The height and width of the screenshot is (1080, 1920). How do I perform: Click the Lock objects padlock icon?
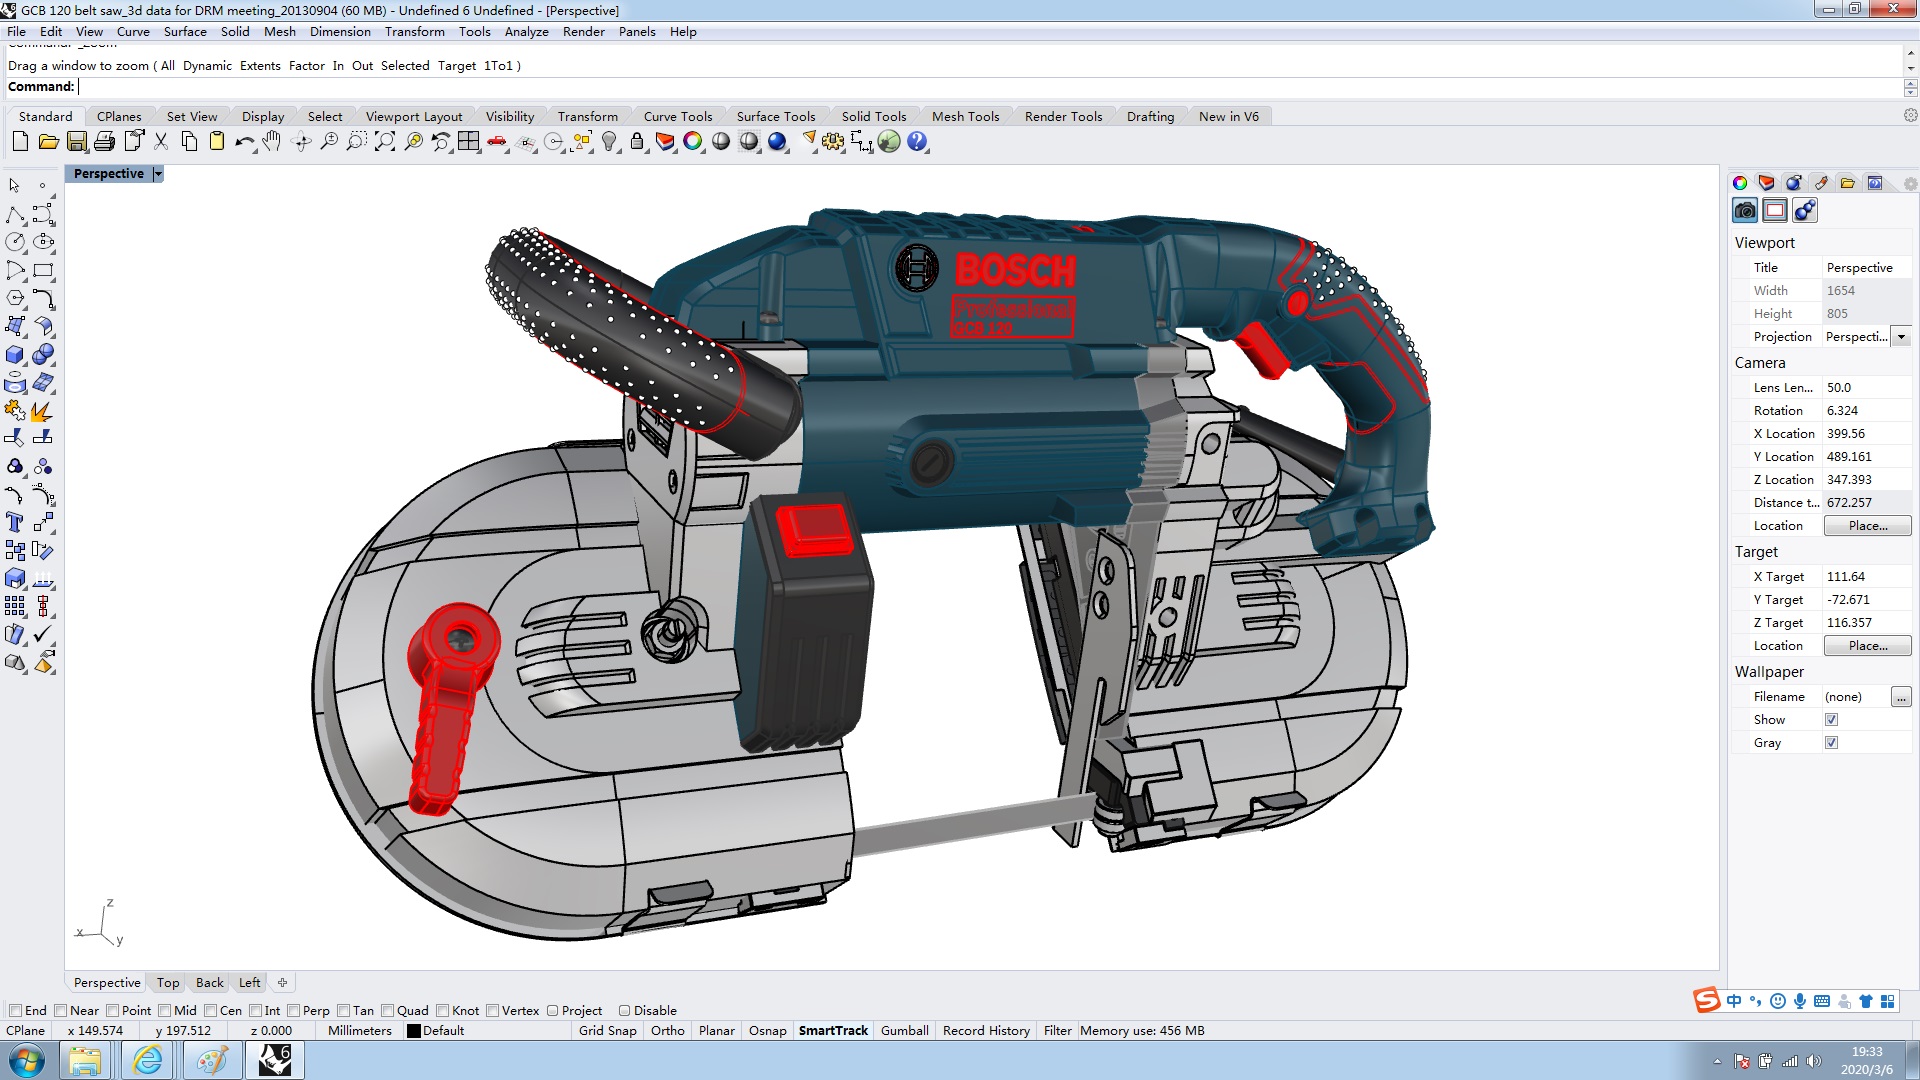637,142
